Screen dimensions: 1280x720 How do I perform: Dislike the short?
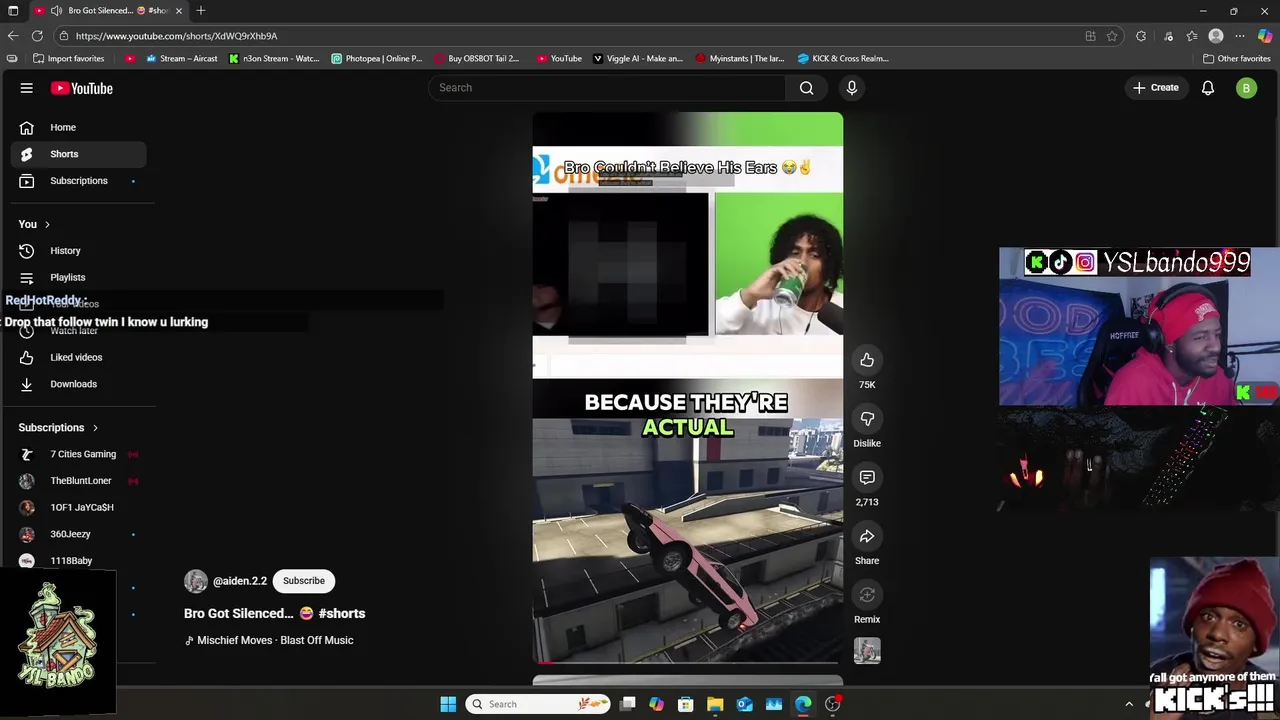click(867, 419)
